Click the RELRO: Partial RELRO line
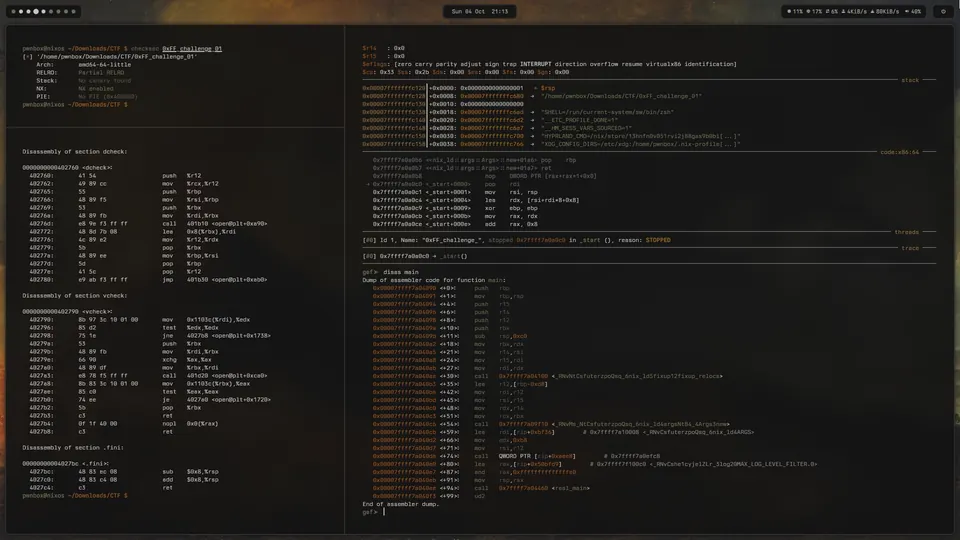The height and width of the screenshot is (540, 960). click(80, 72)
